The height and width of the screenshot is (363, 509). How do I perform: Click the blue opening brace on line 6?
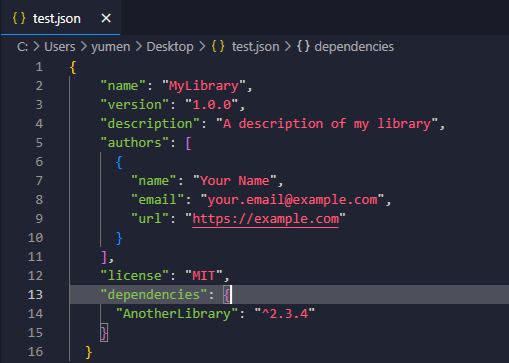click(119, 163)
